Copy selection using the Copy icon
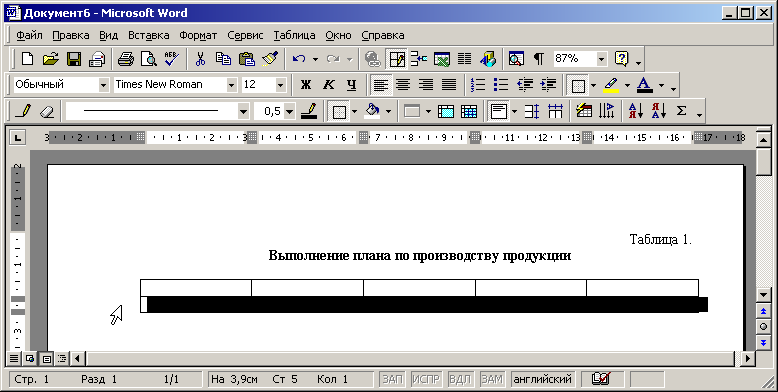778x392 pixels. [223, 60]
